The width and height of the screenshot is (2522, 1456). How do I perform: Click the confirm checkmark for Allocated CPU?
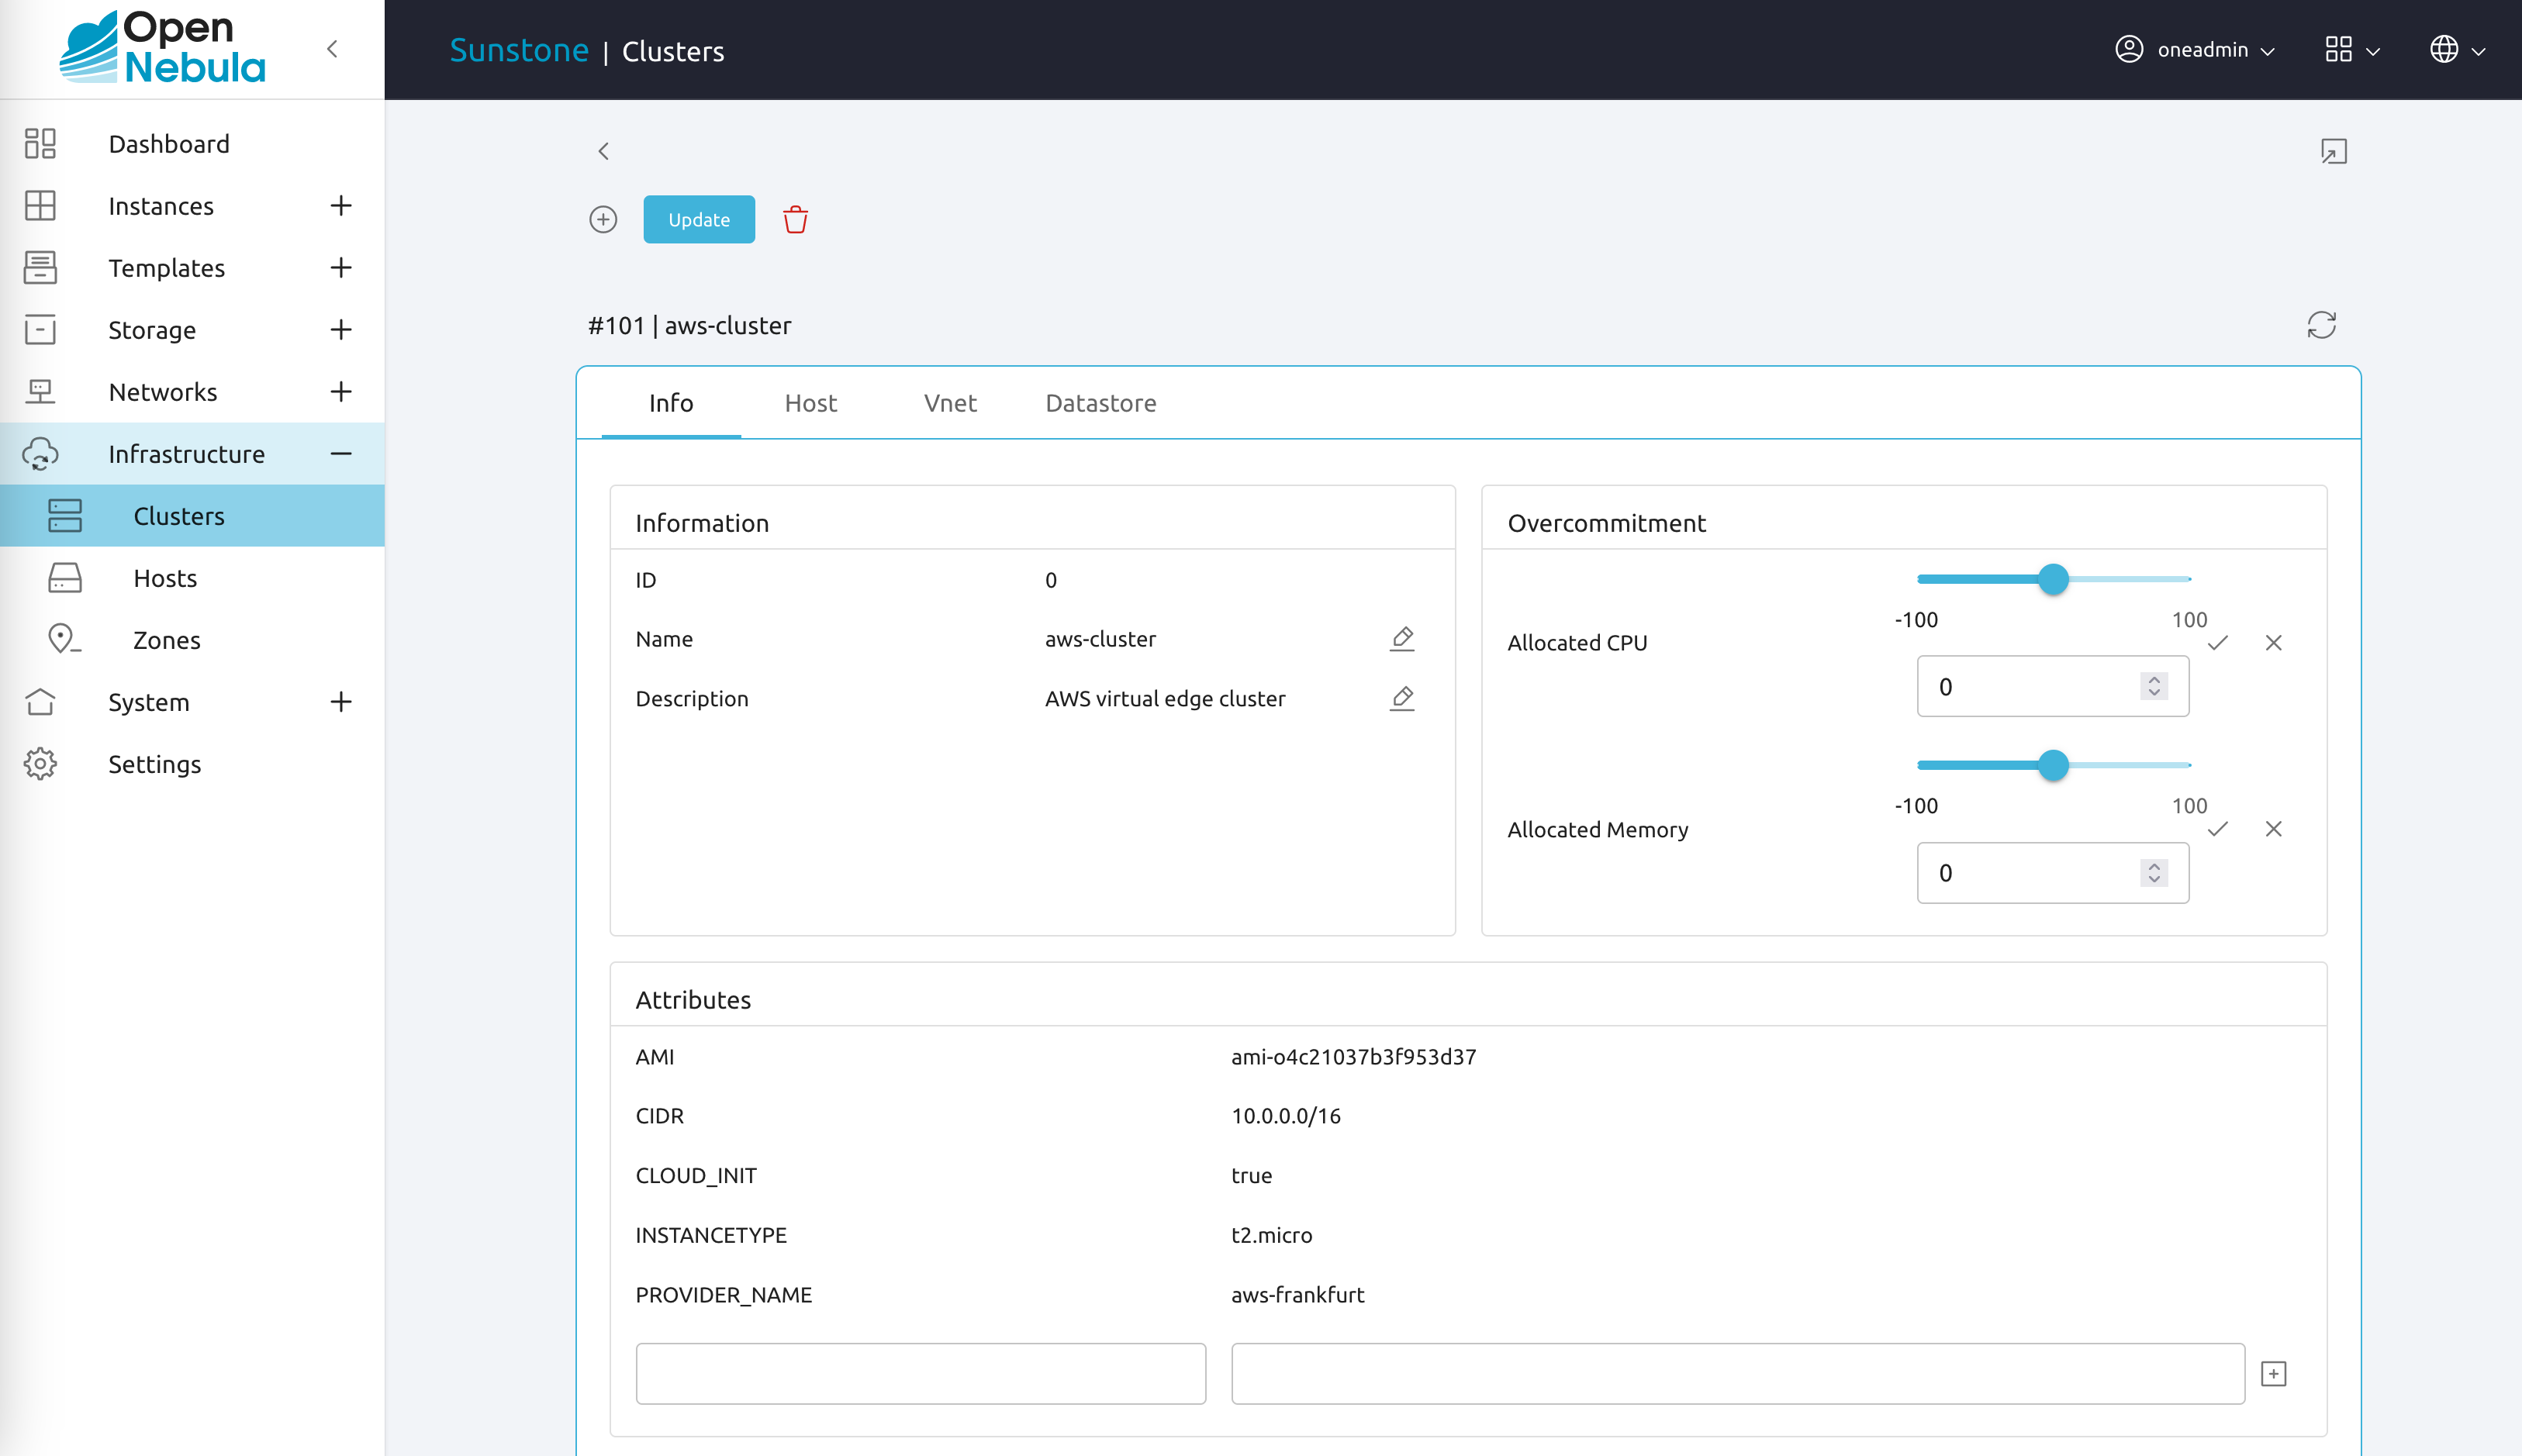click(2217, 641)
